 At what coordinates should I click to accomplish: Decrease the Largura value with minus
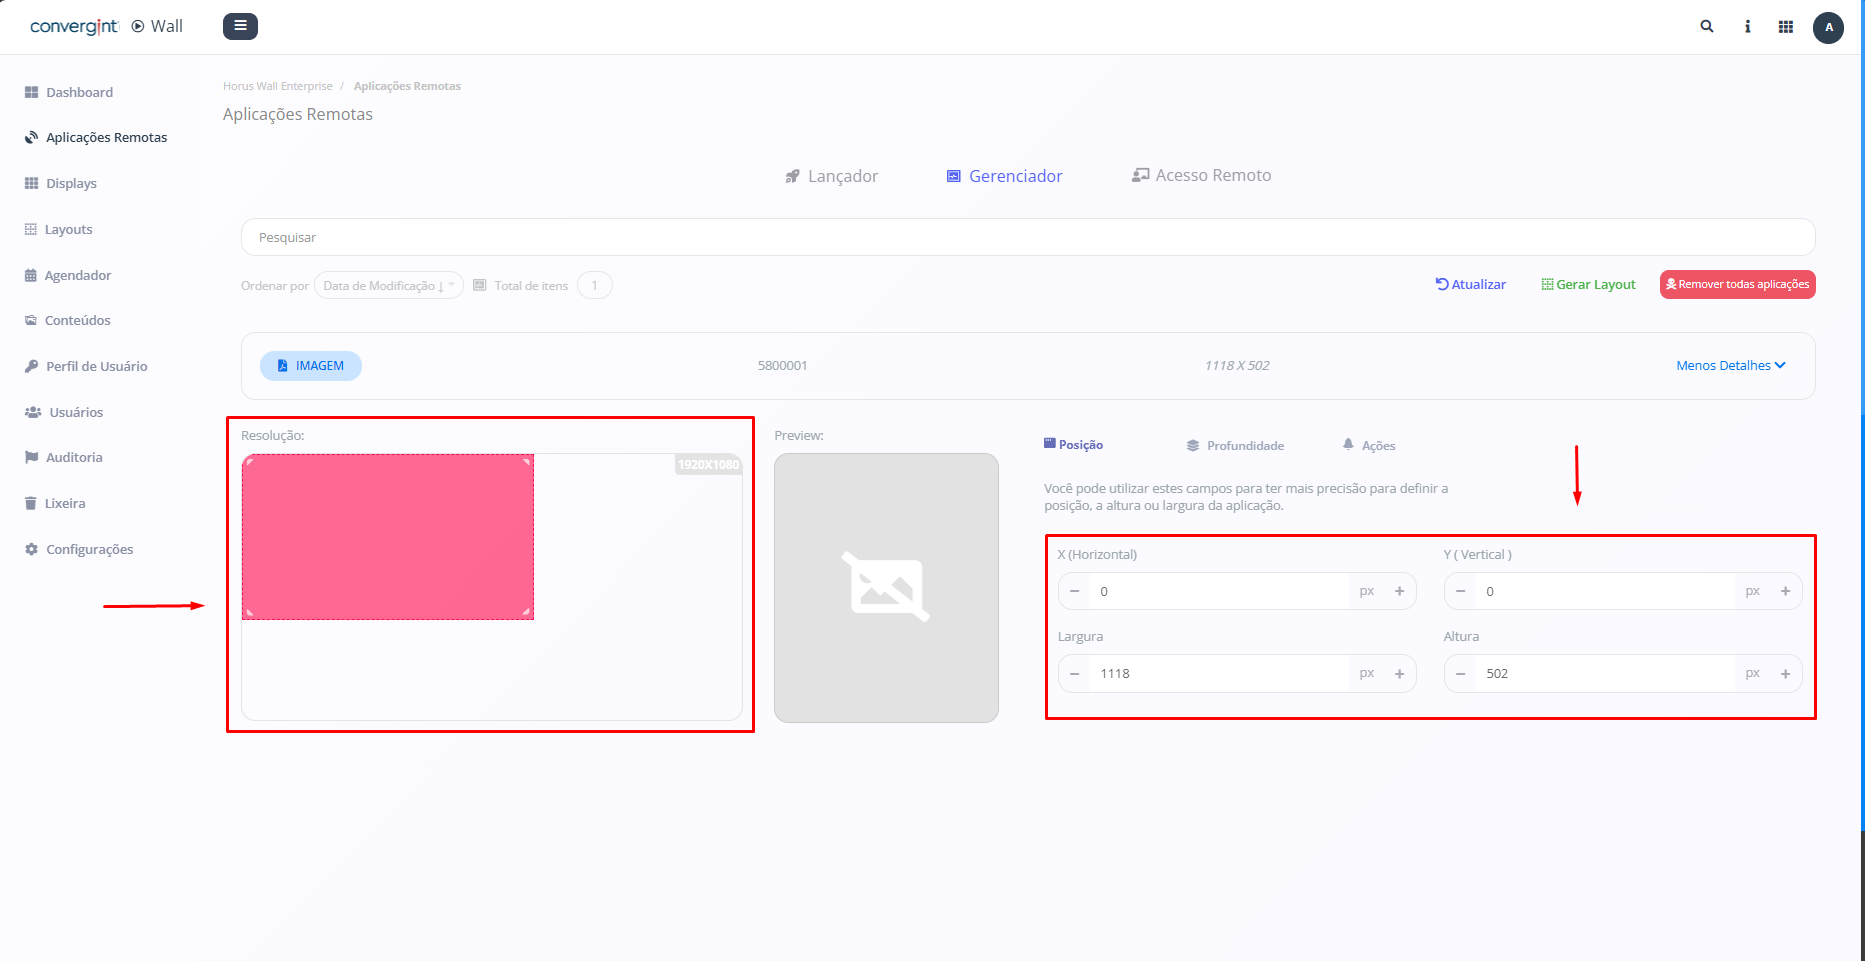(x=1075, y=673)
